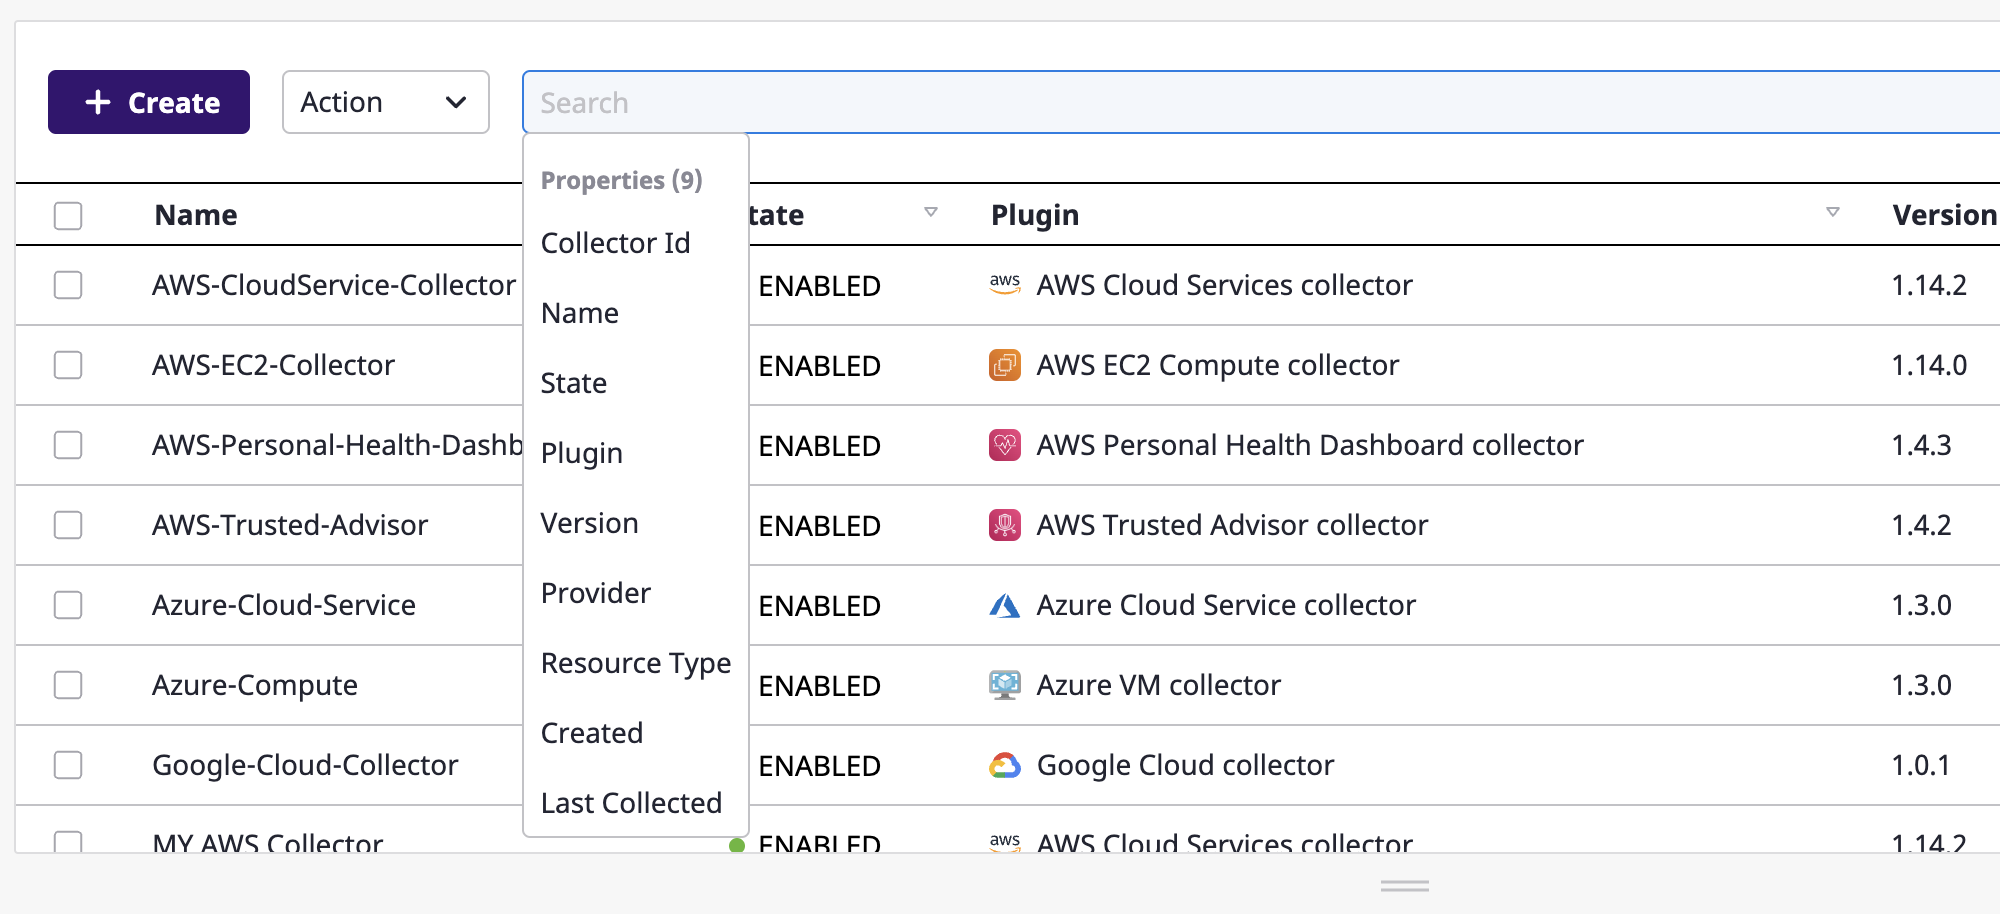The width and height of the screenshot is (2000, 914).
Task: Check the Azure-Compute row checkbox
Action: [x=68, y=685]
